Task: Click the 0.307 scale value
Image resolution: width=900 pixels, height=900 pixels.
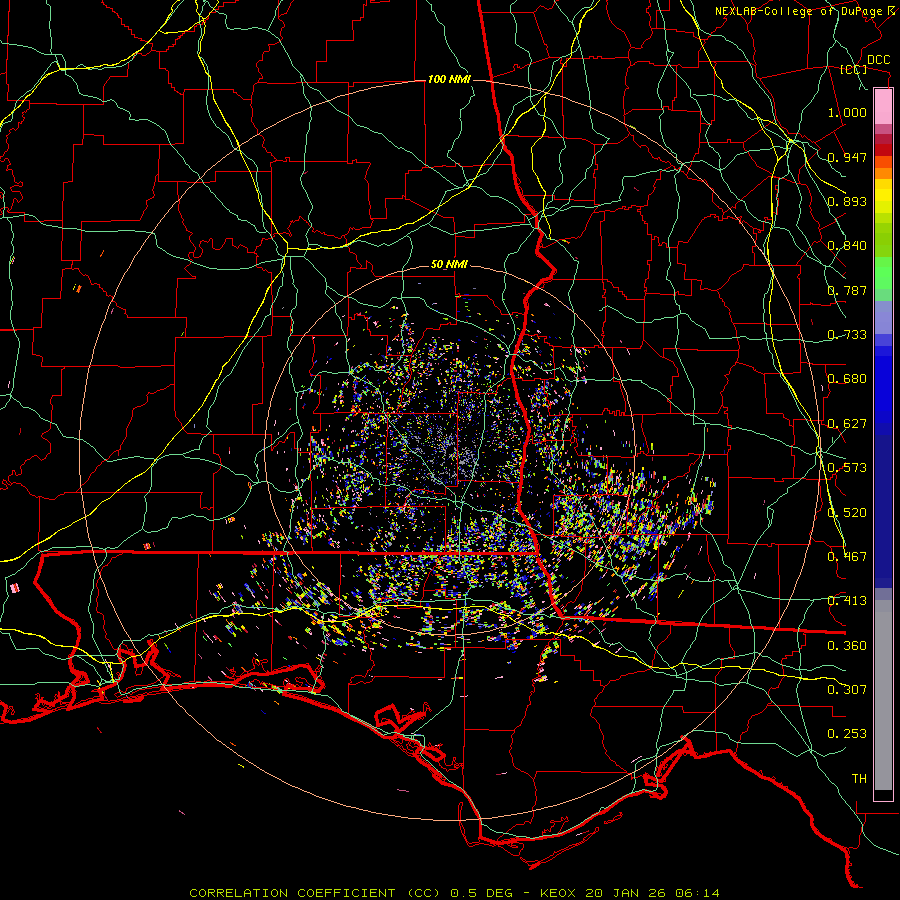Action: pos(847,690)
